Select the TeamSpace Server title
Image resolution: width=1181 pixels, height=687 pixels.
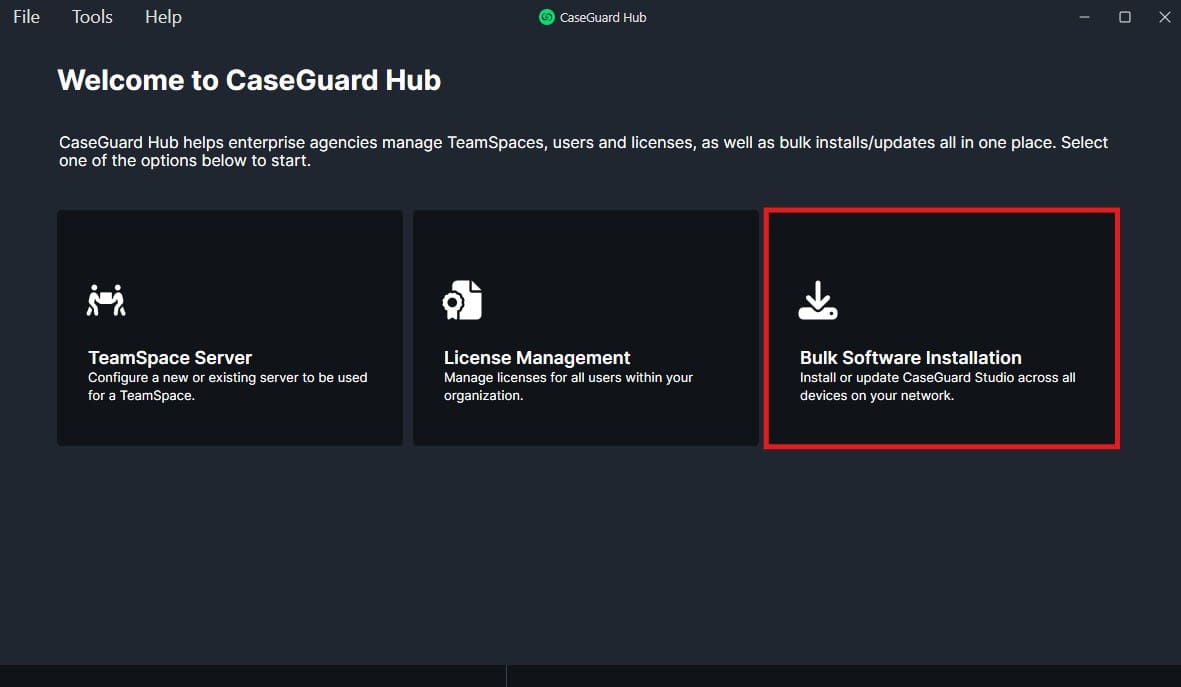170,358
